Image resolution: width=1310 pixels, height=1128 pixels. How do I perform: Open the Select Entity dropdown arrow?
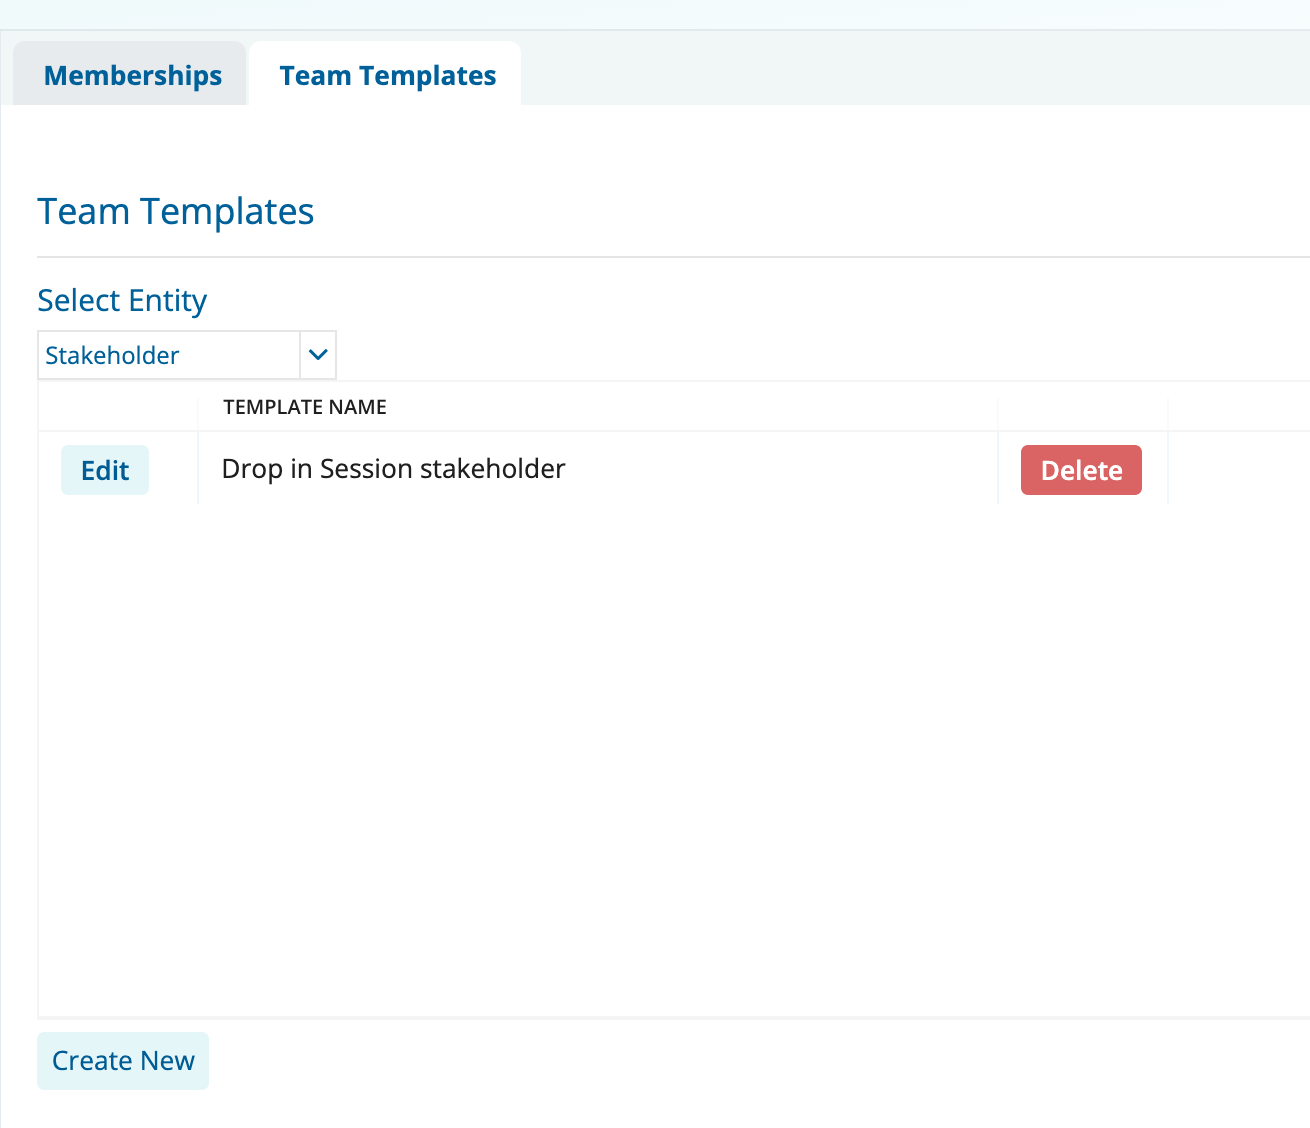(318, 355)
